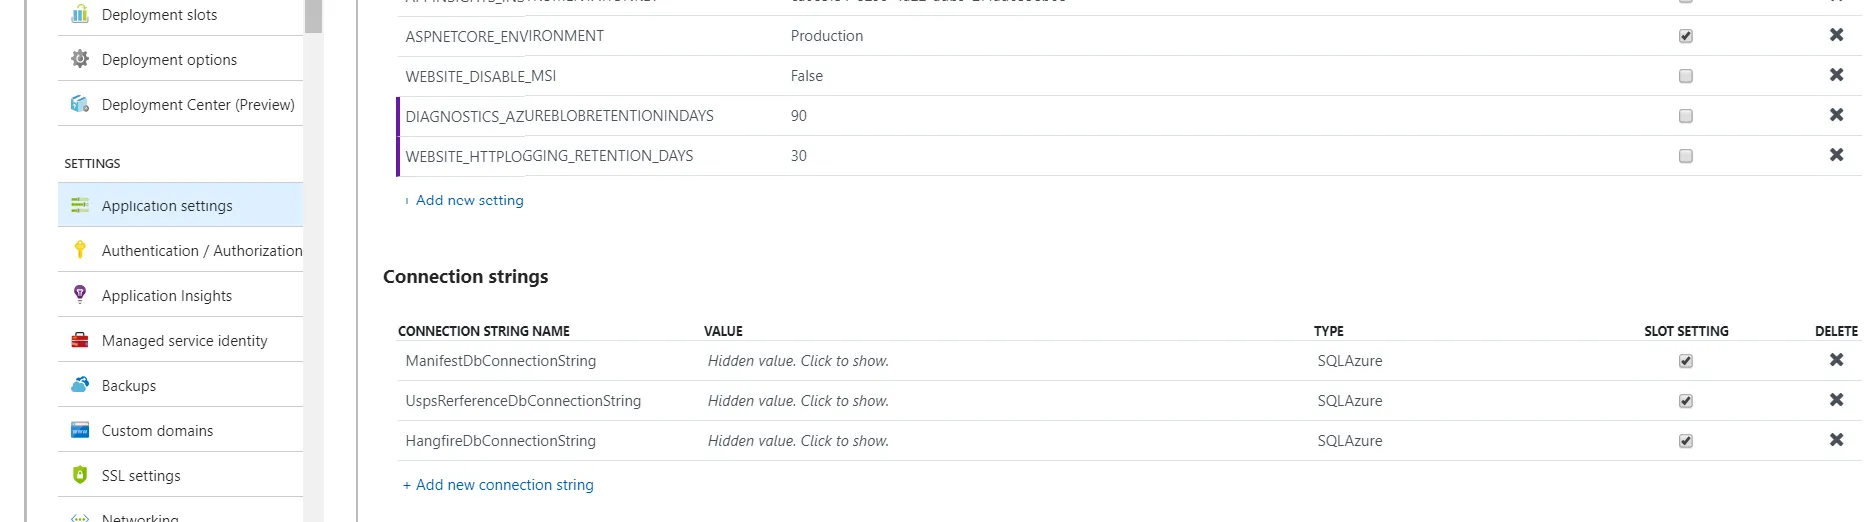Click the Deployment slots icon

pyautogui.click(x=80, y=14)
